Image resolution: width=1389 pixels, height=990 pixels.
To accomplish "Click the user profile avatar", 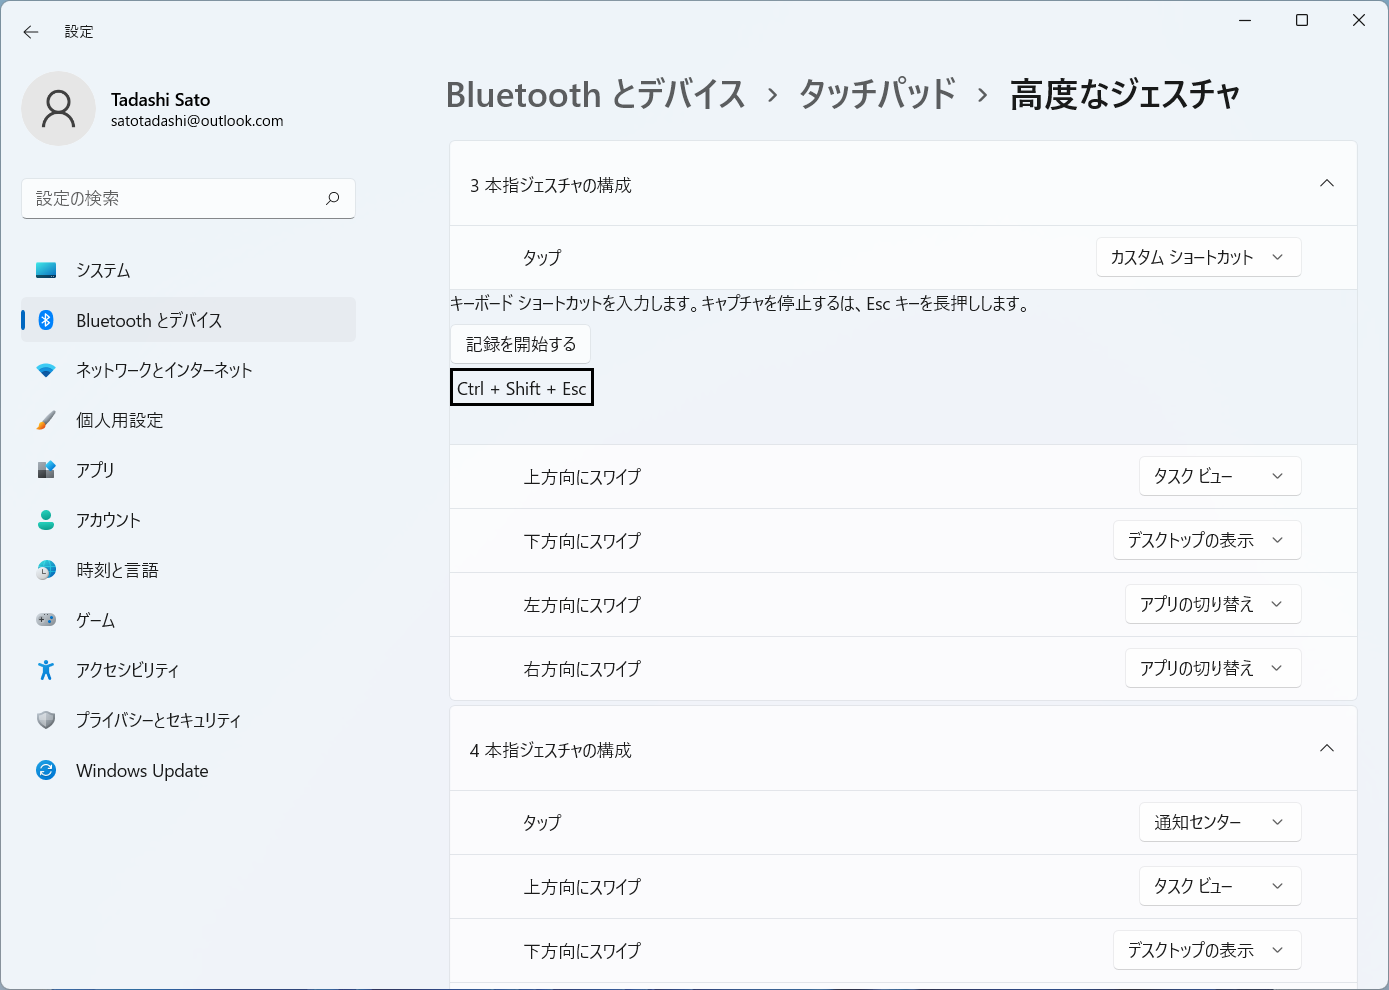I will [59, 108].
